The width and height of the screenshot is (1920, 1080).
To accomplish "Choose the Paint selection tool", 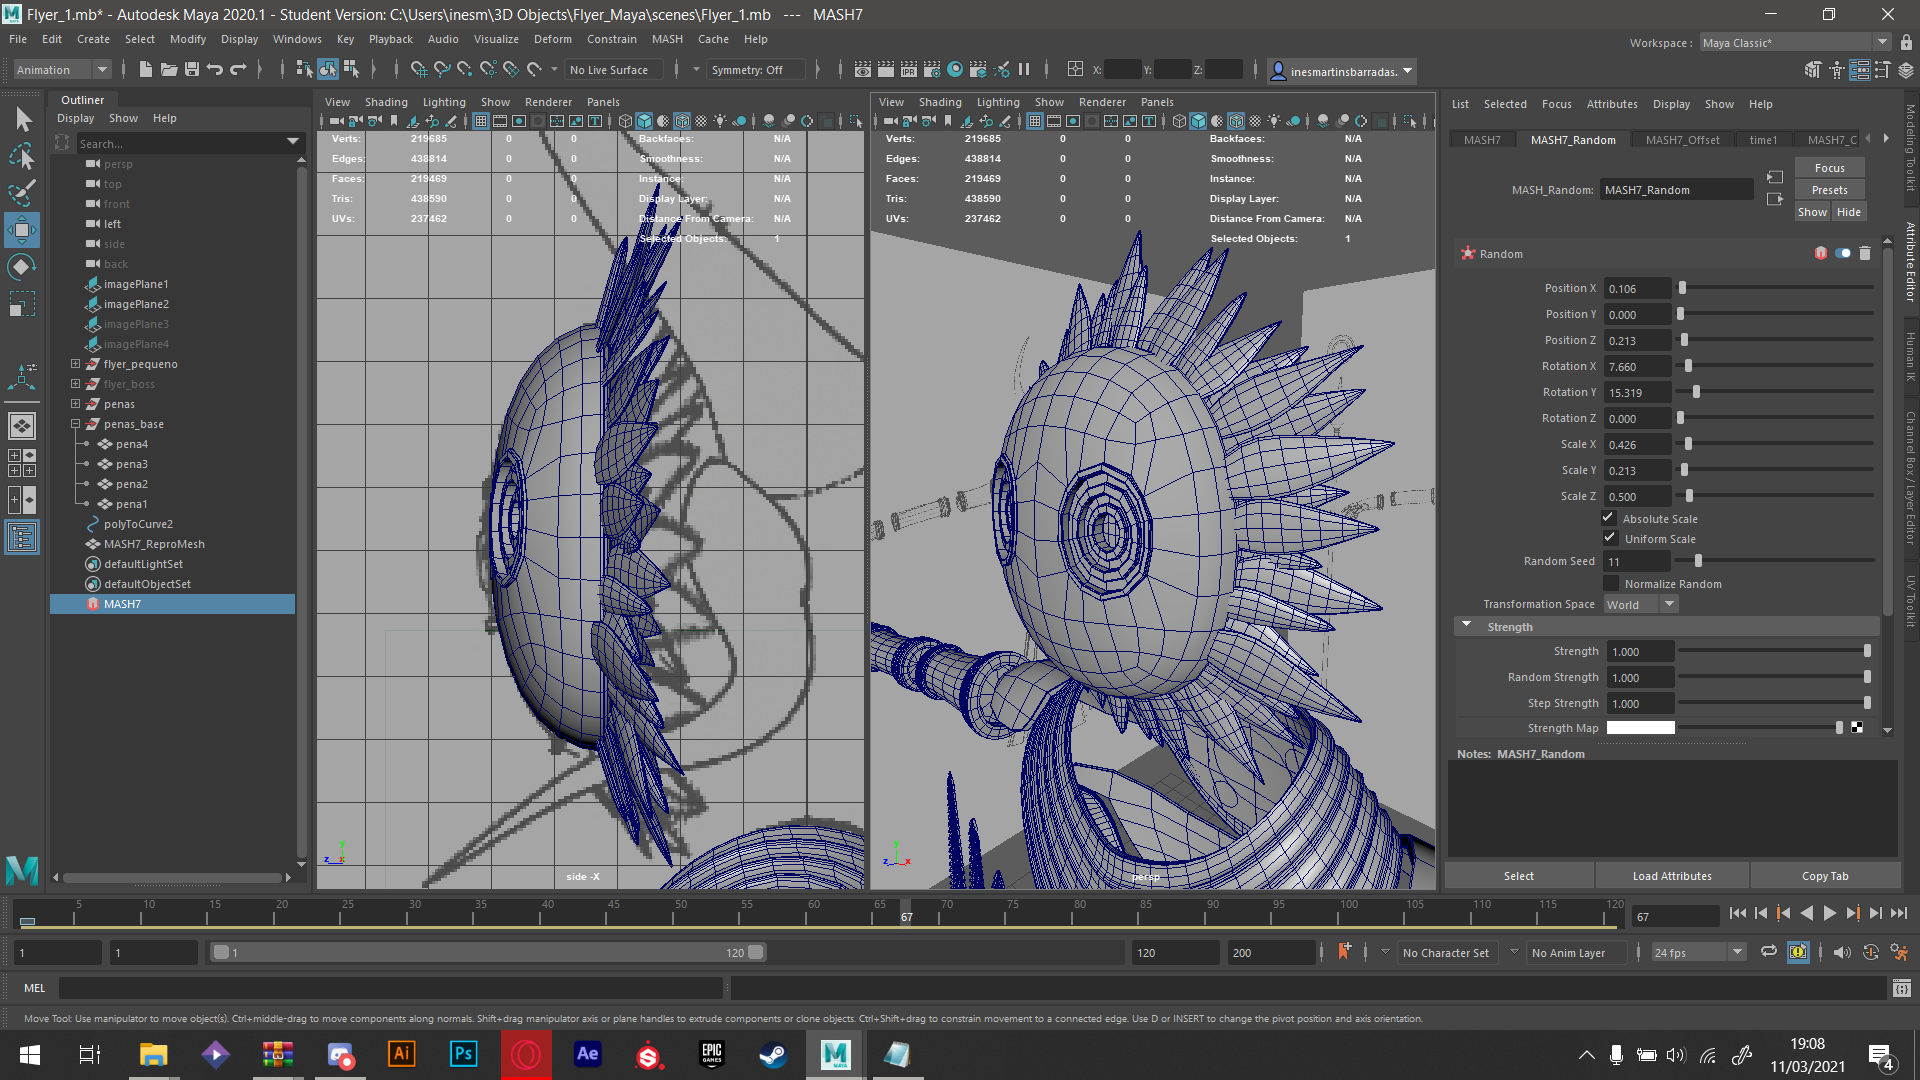I will pyautogui.click(x=22, y=193).
